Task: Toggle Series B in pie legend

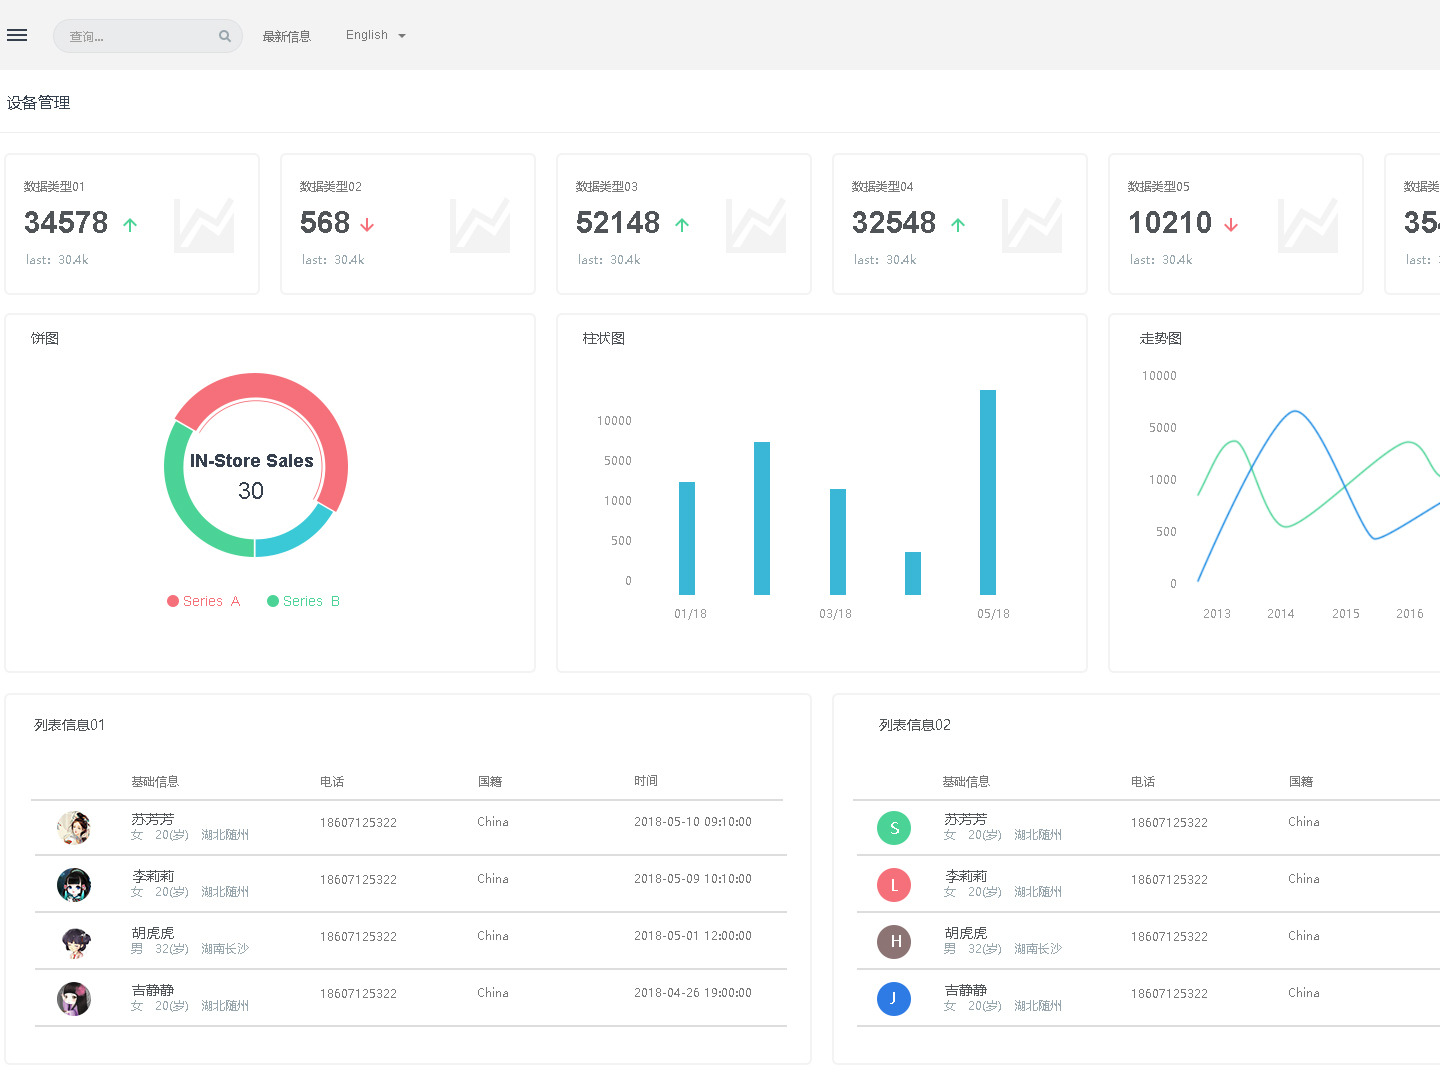Action: pos(303,601)
